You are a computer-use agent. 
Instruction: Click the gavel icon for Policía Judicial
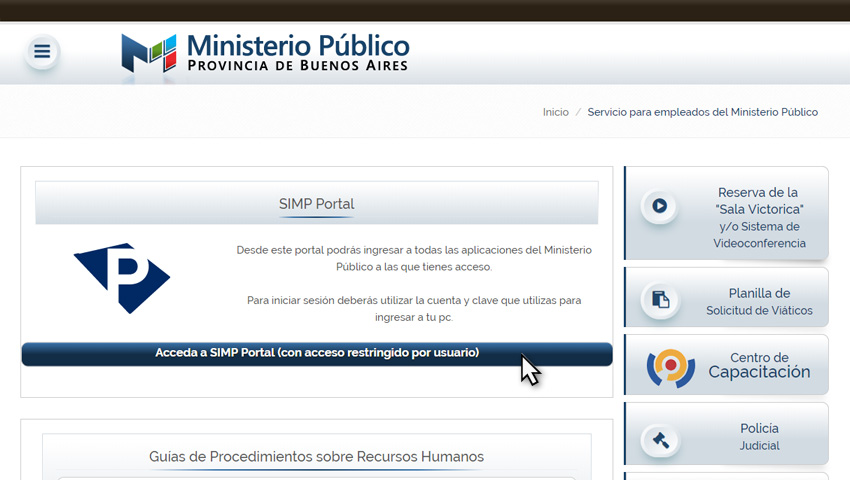pos(660,440)
